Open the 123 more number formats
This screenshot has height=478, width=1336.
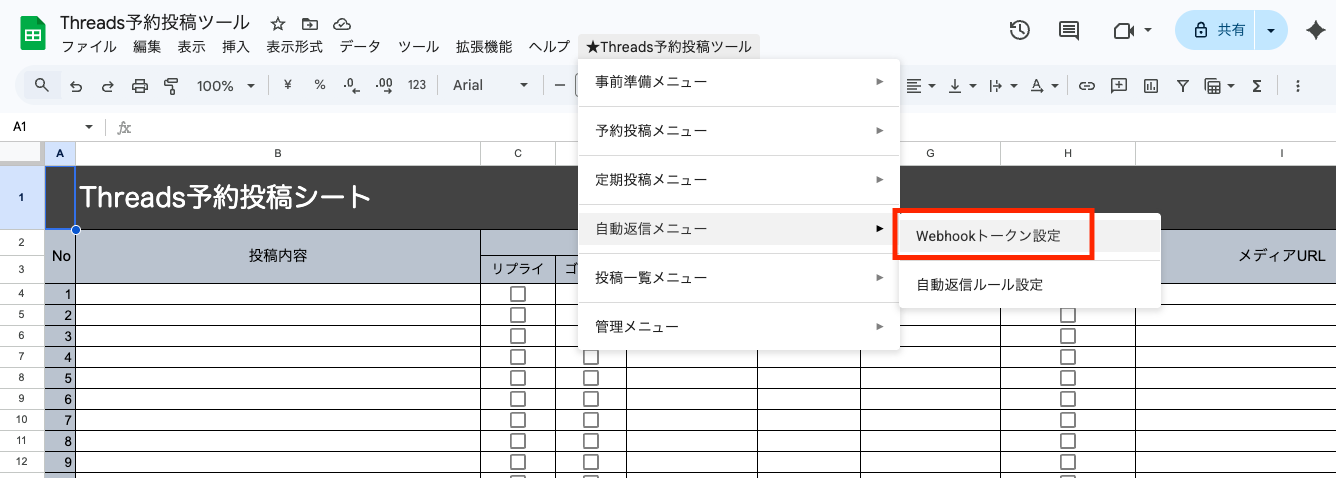(417, 85)
